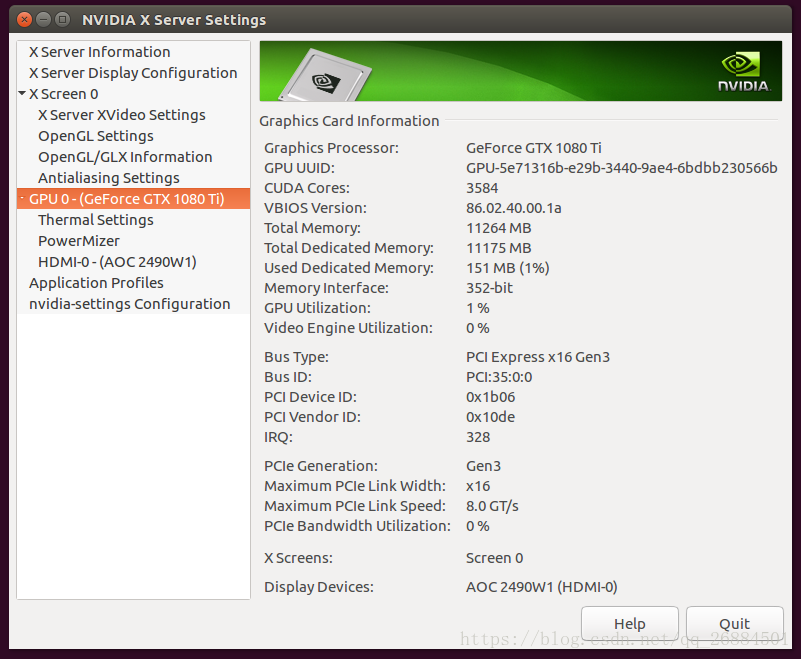
Task: Open Antialiasing Settings
Action: tap(109, 178)
